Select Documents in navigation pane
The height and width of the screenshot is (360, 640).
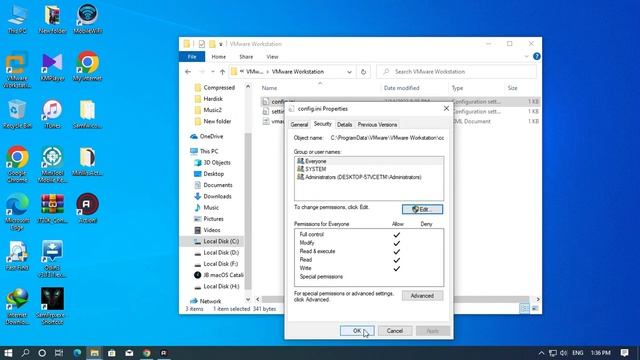click(213, 185)
